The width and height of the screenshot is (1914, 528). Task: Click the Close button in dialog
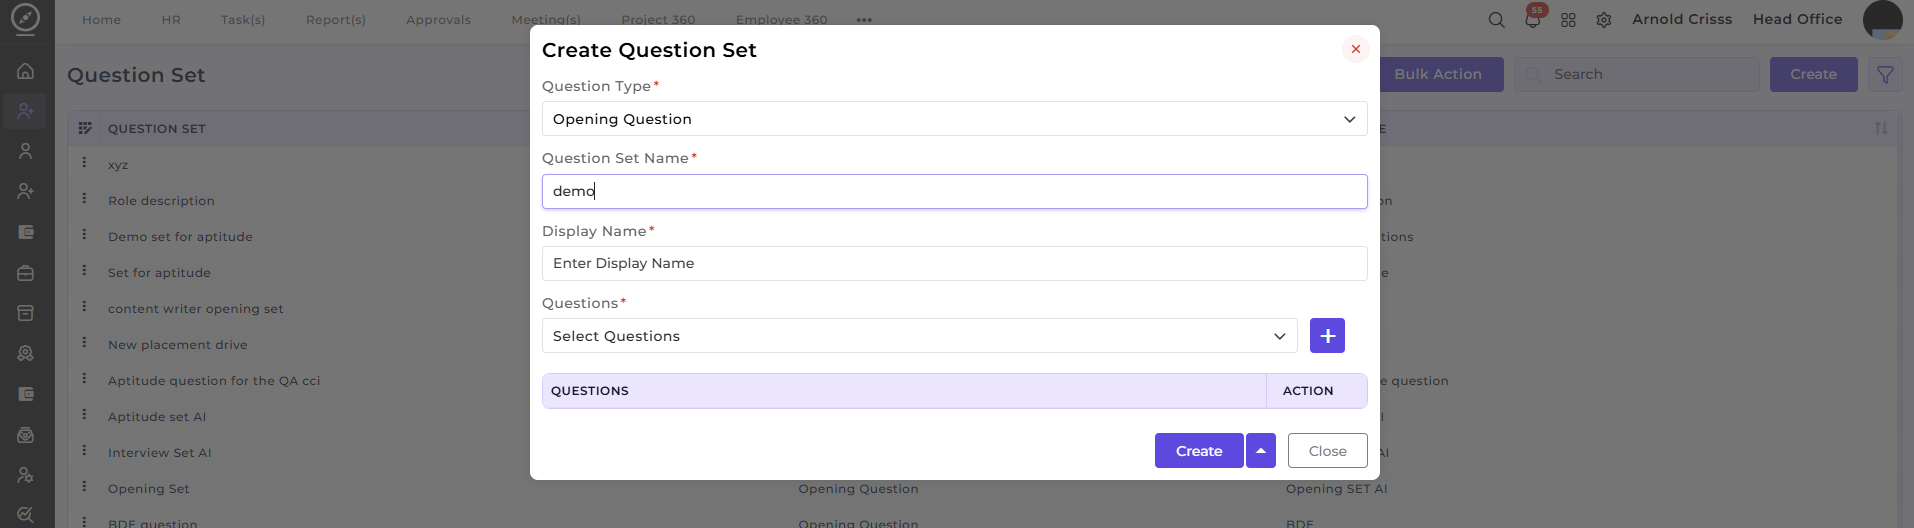[1327, 451]
